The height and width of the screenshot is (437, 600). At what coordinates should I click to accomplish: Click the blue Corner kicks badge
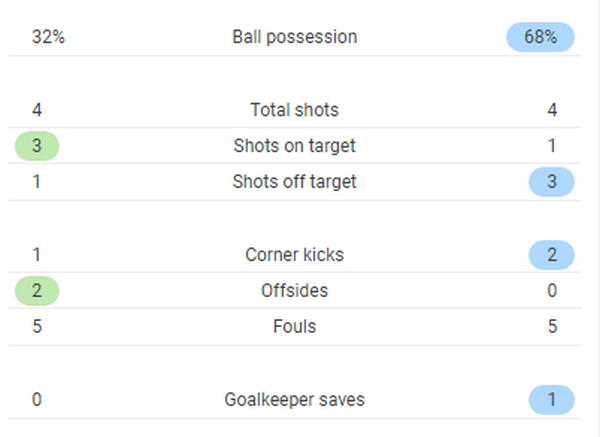[551, 255]
